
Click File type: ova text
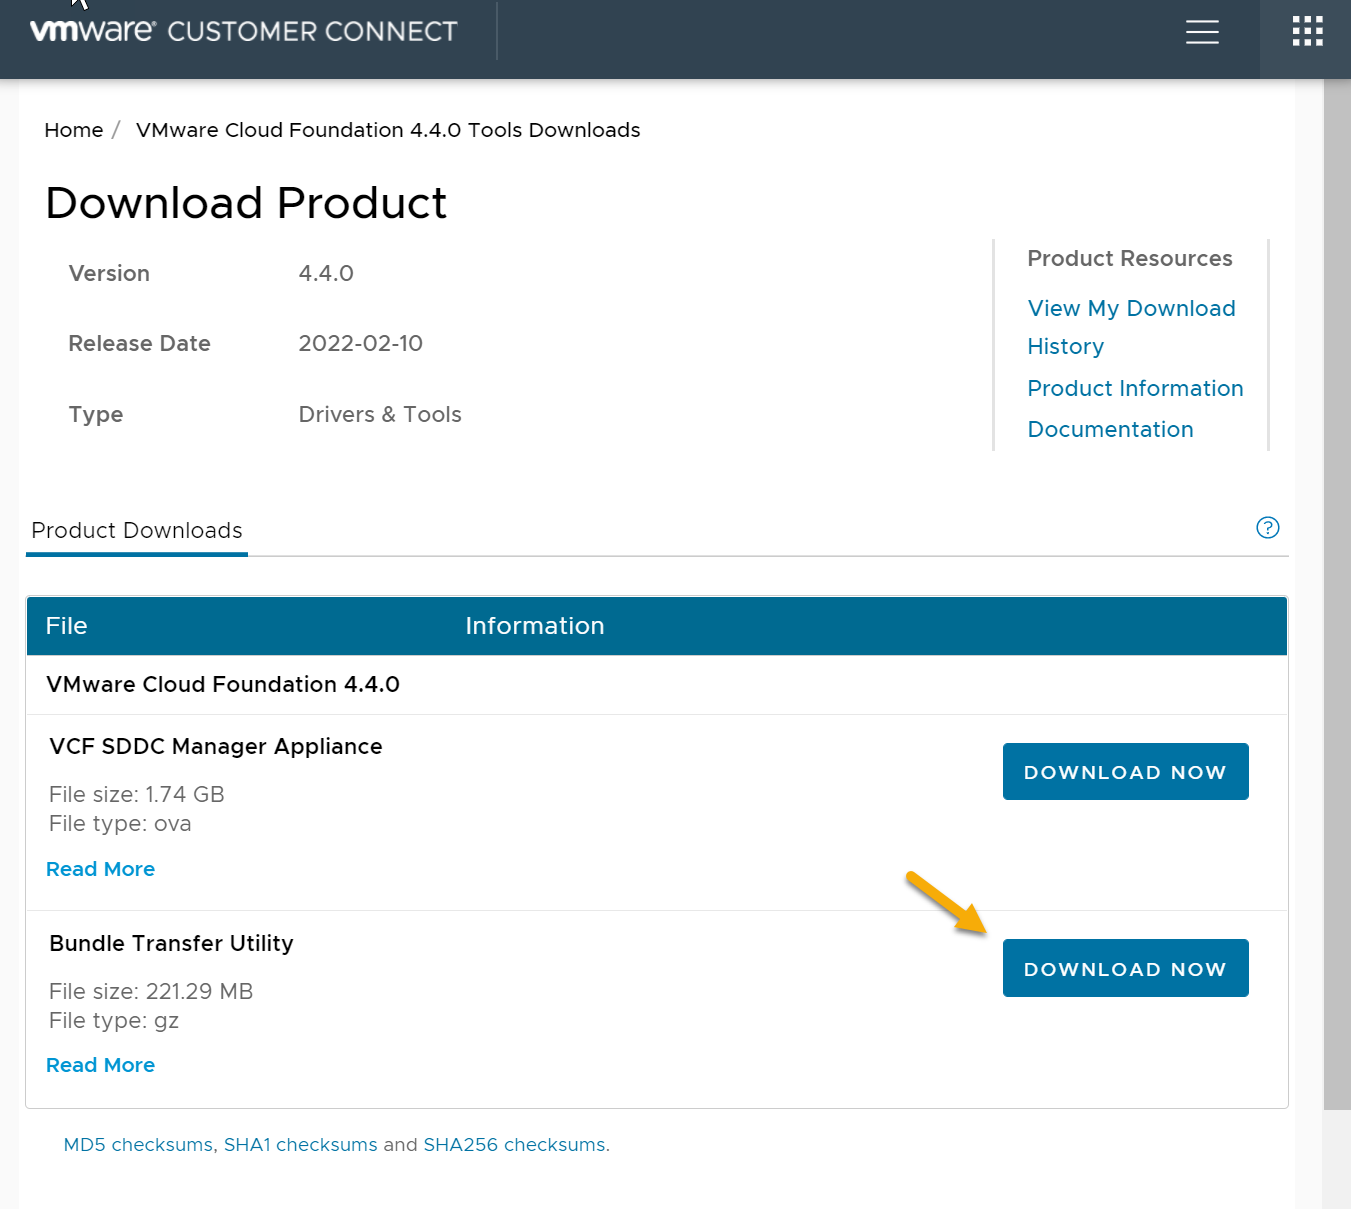pos(120,824)
